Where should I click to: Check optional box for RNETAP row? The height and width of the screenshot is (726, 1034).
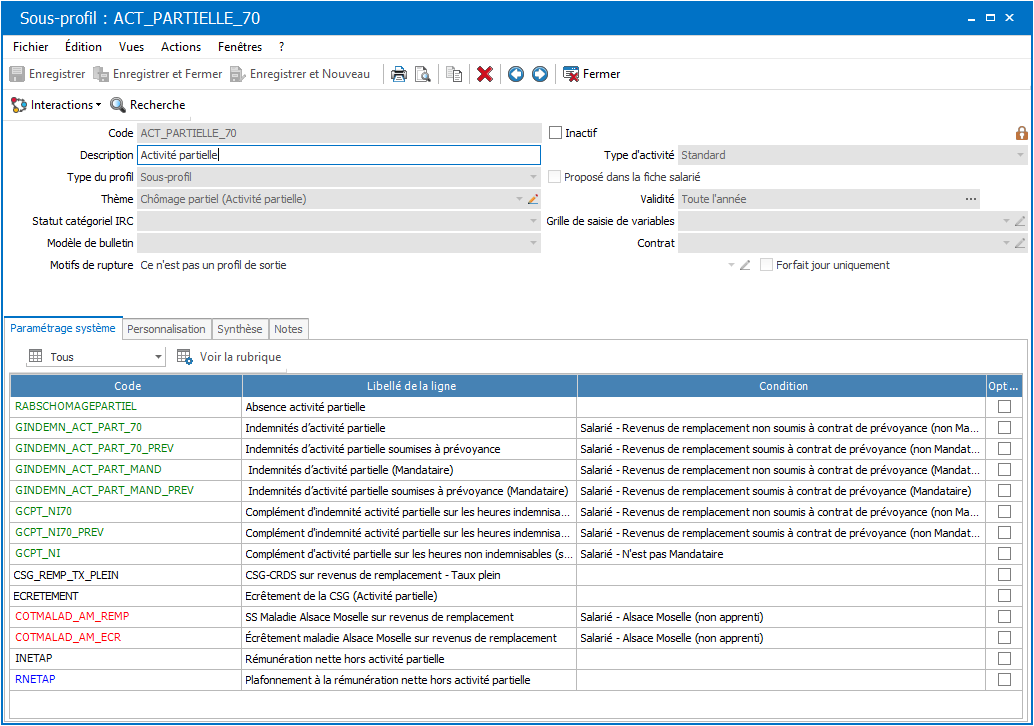[x=1004, y=679]
